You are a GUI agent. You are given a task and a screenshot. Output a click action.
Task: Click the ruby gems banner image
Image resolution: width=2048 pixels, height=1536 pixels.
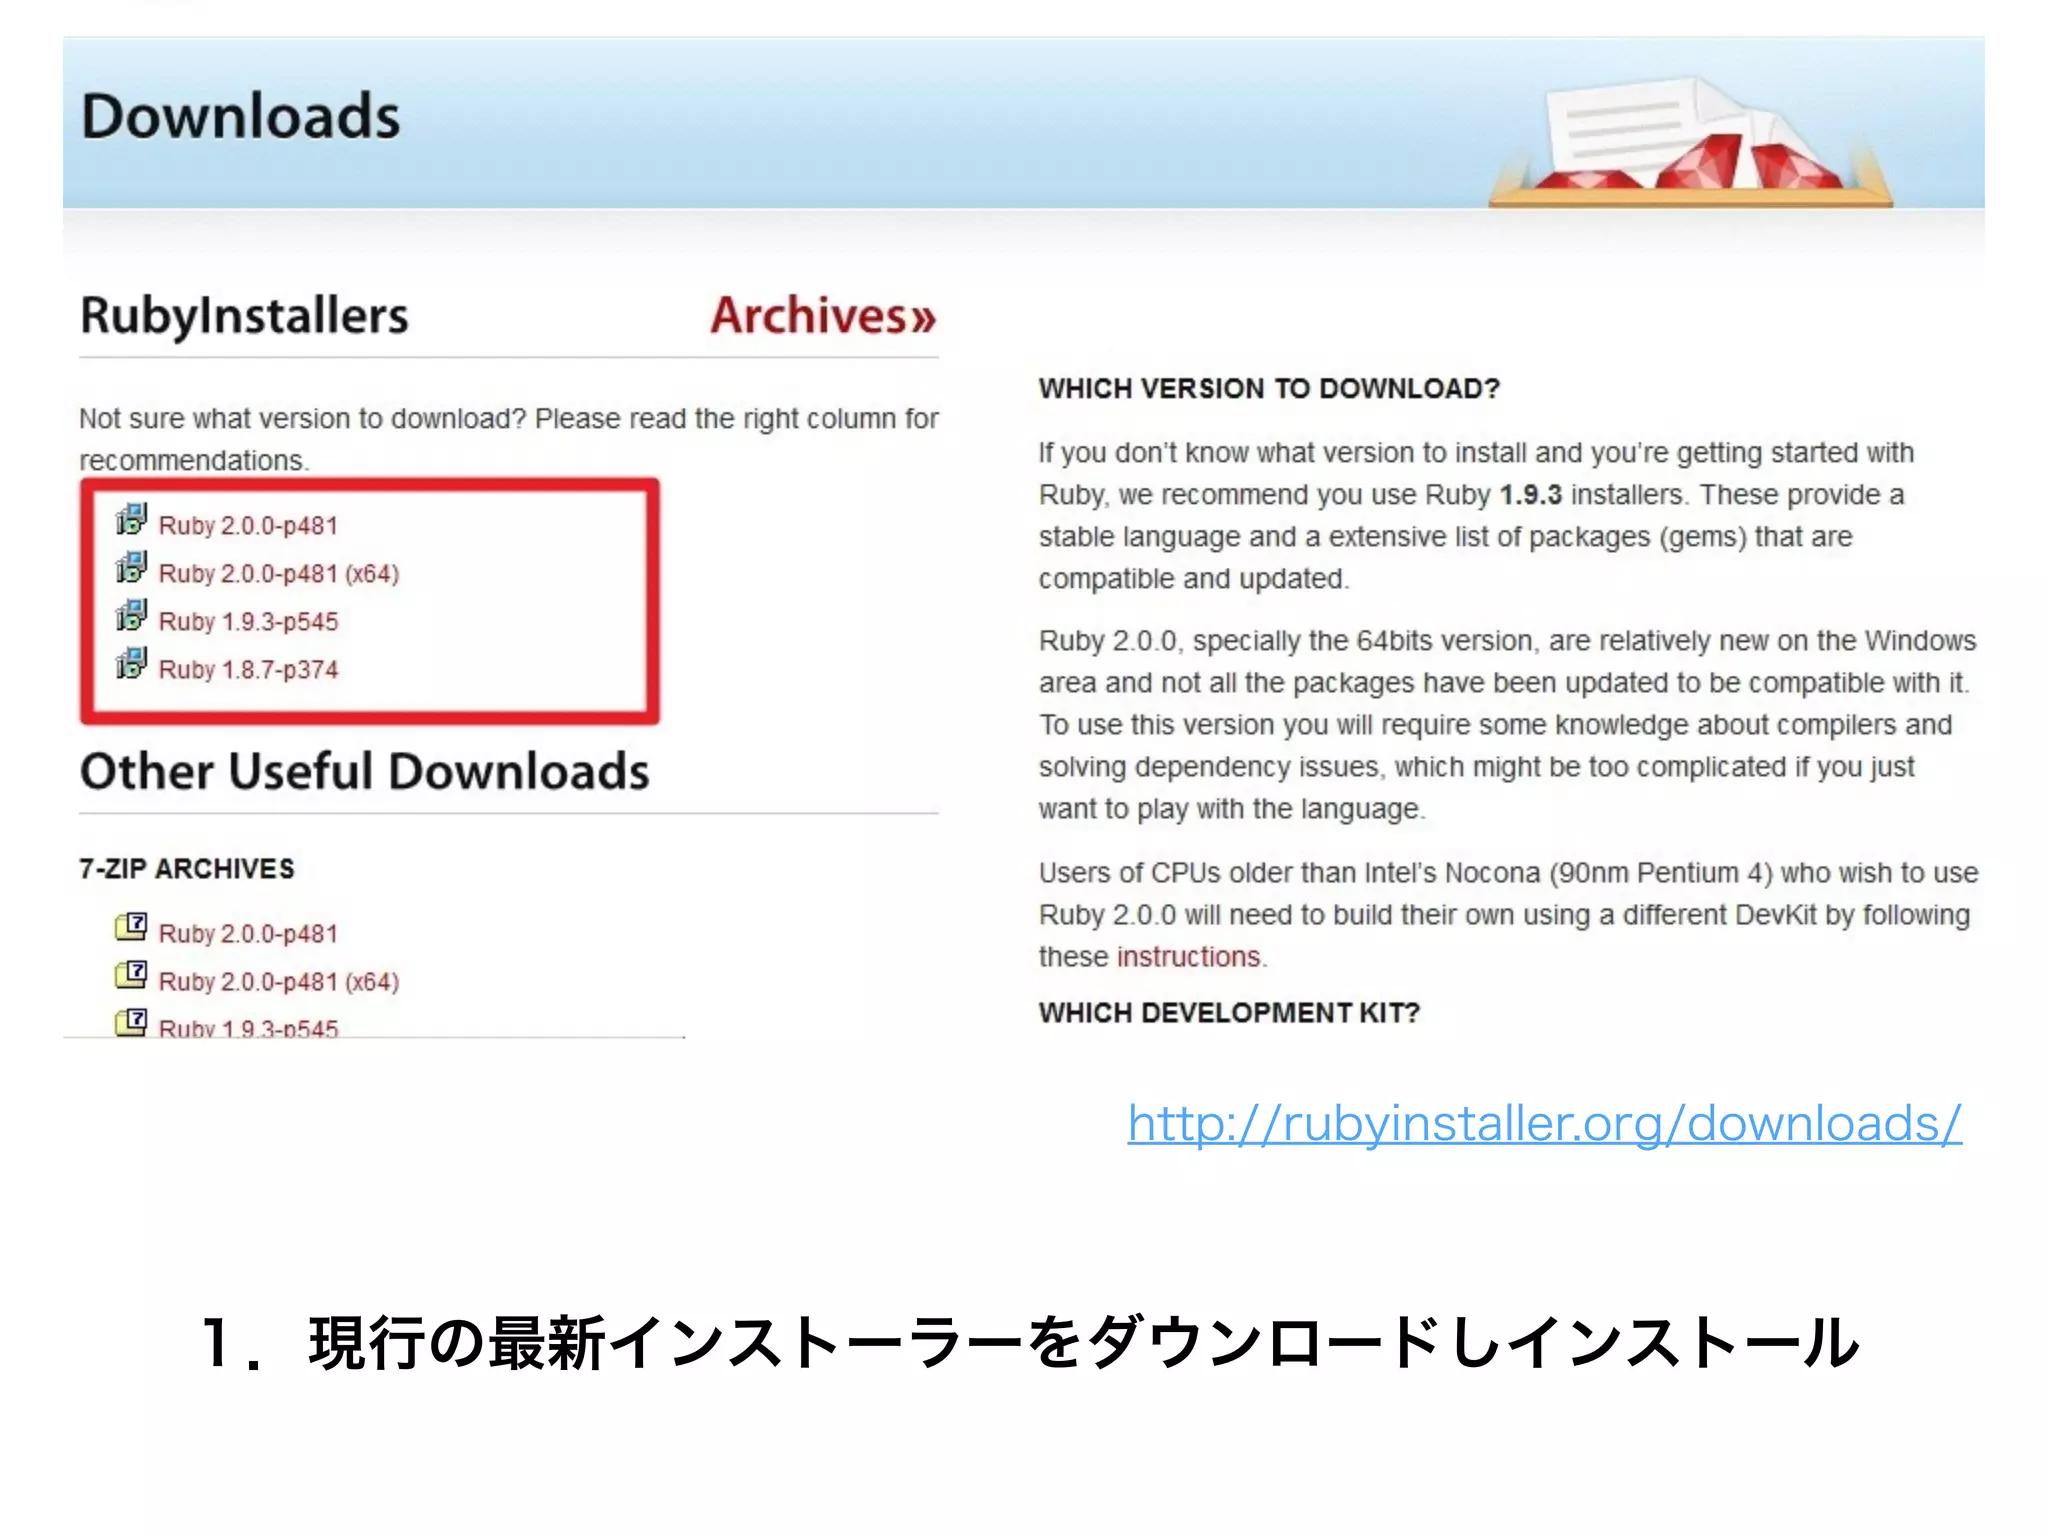pos(1690,141)
